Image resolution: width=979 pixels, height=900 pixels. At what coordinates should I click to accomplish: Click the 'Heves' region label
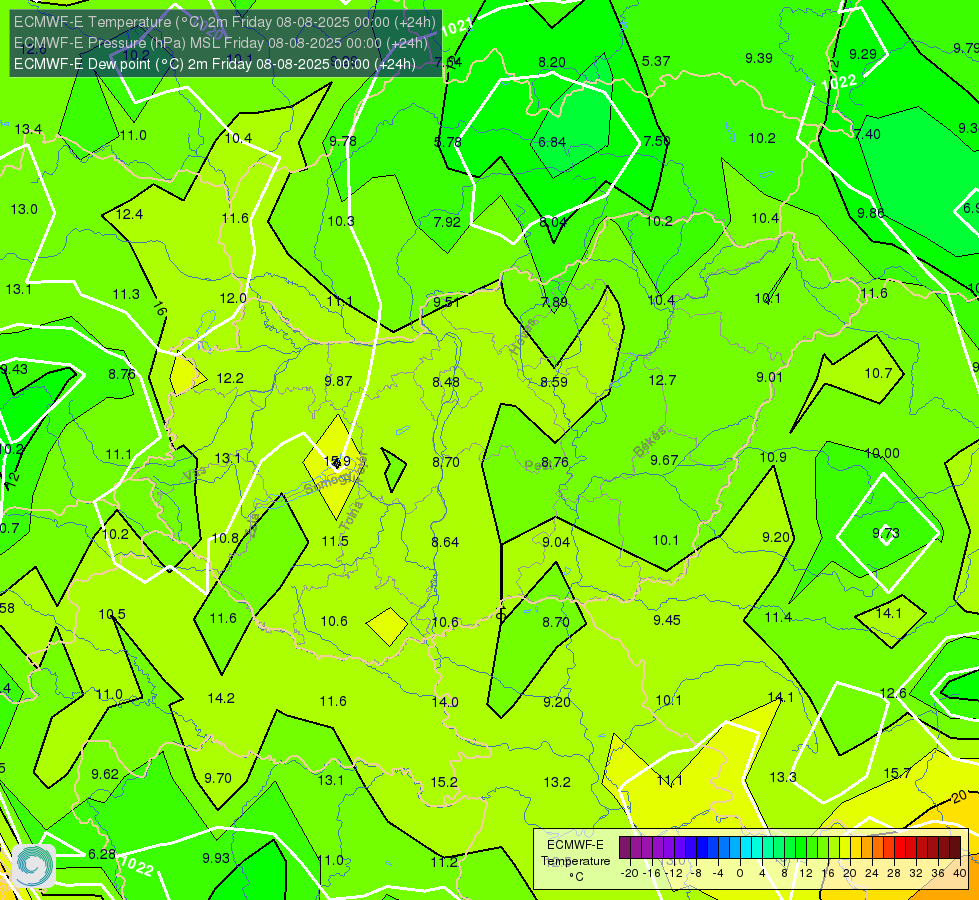523,336
